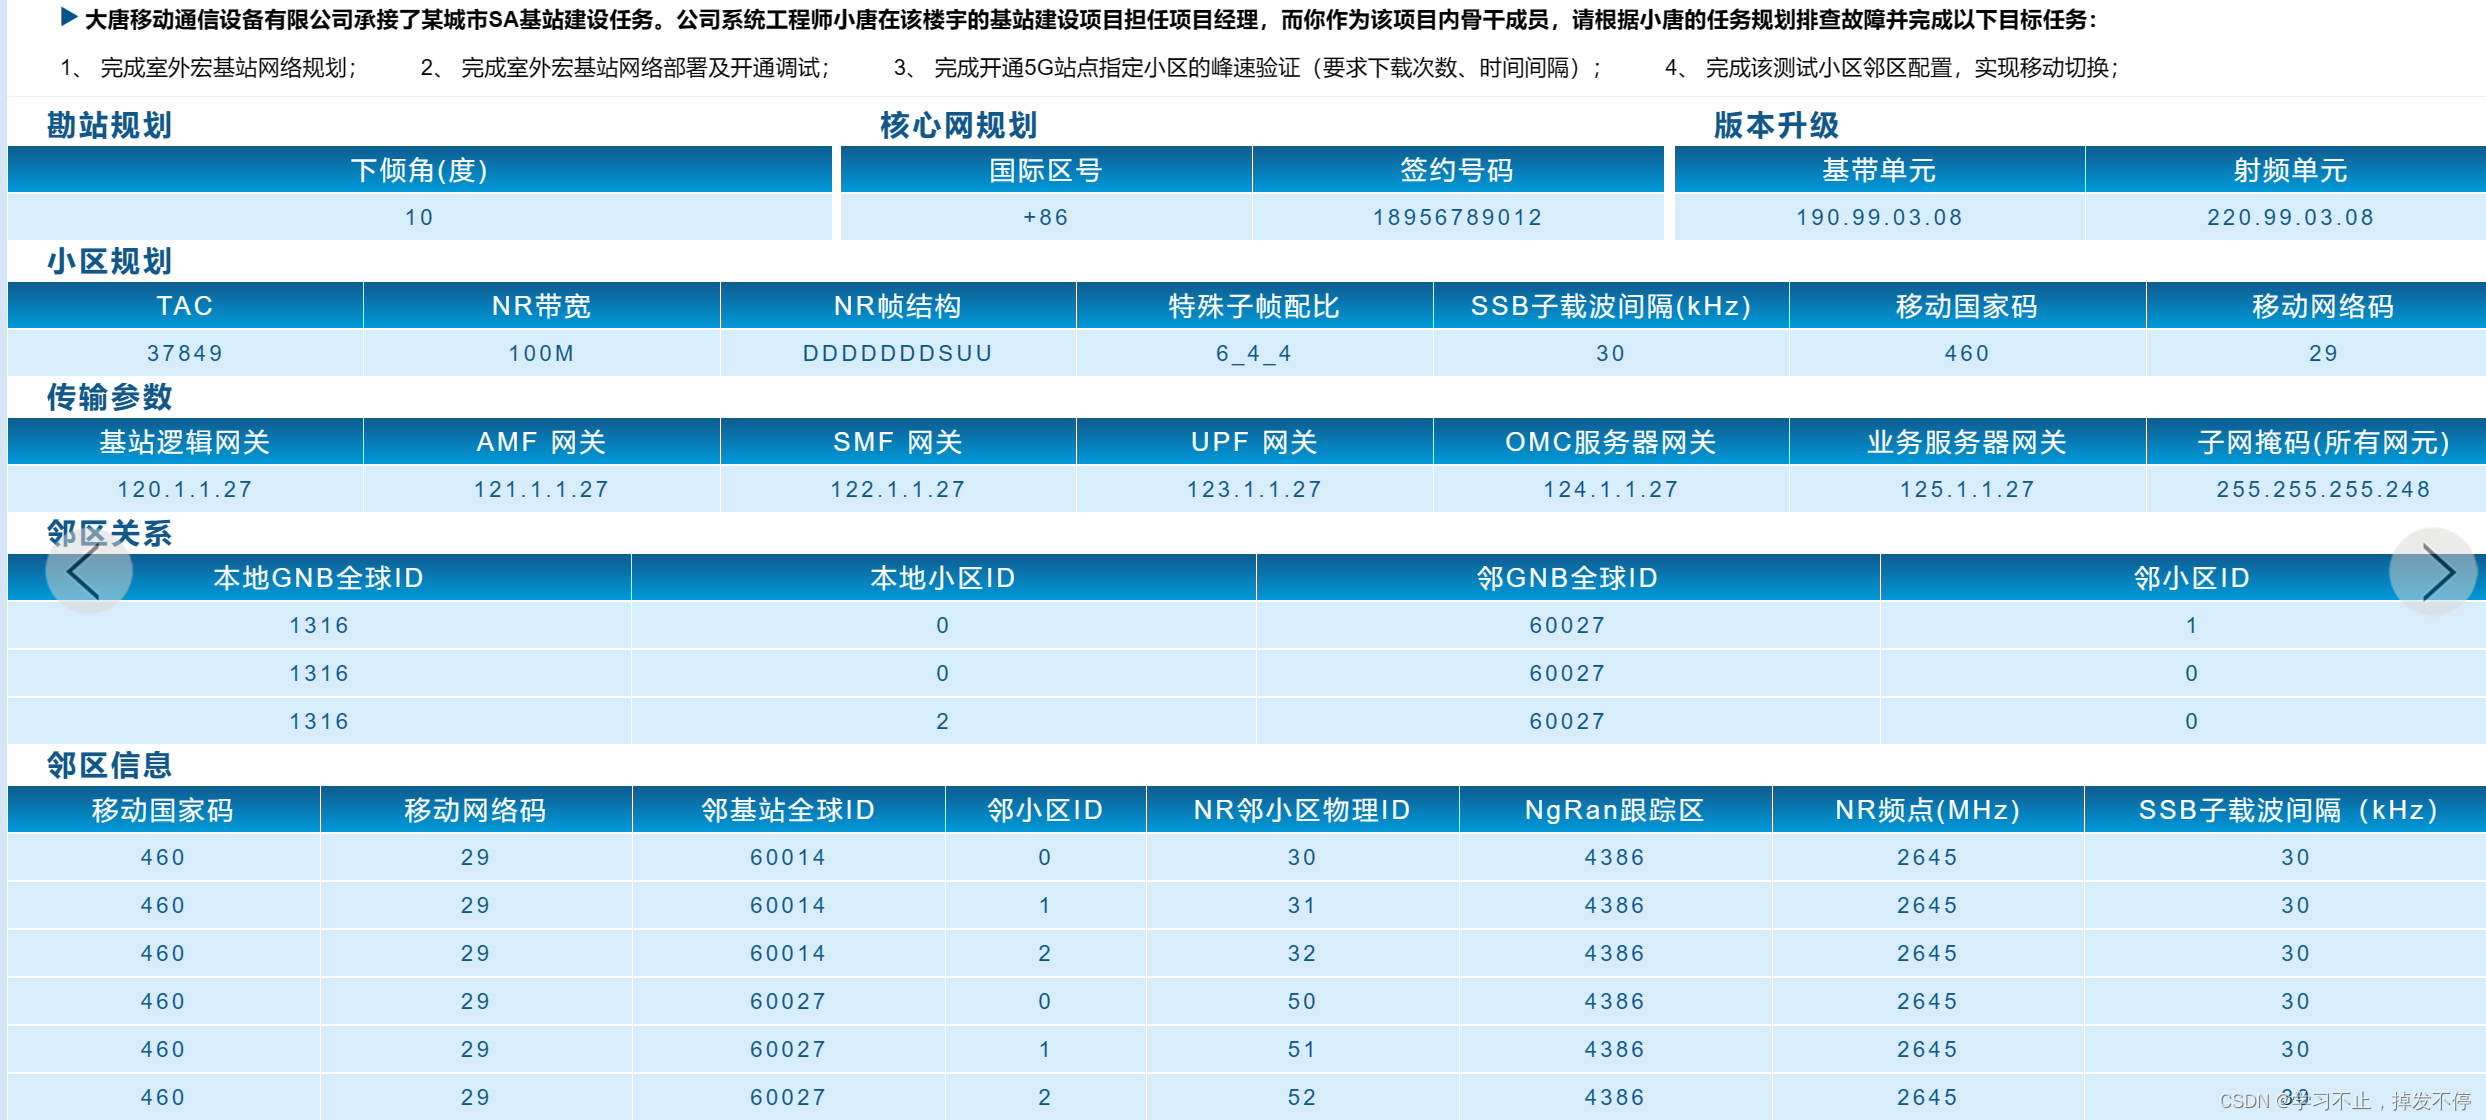Select physical cell ID 50

pyautogui.click(x=1302, y=1000)
